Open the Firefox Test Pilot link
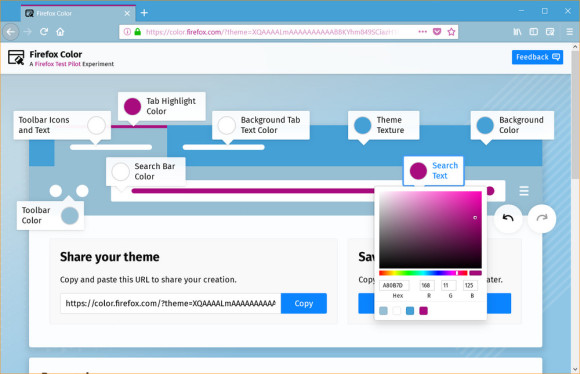 pyautogui.click(x=57, y=64)
